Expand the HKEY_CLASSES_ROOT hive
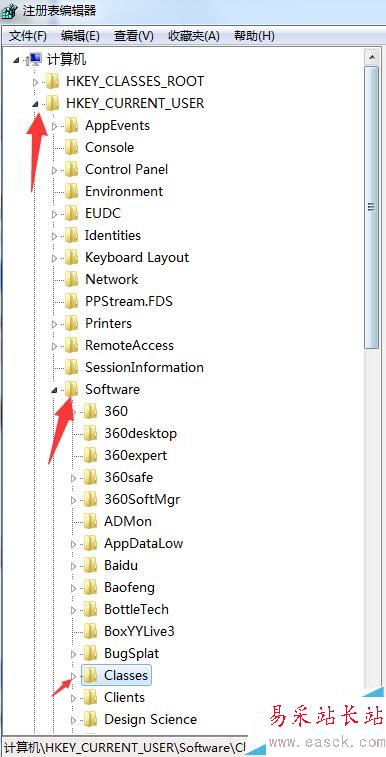386x757 pixels. click(35, 82)
